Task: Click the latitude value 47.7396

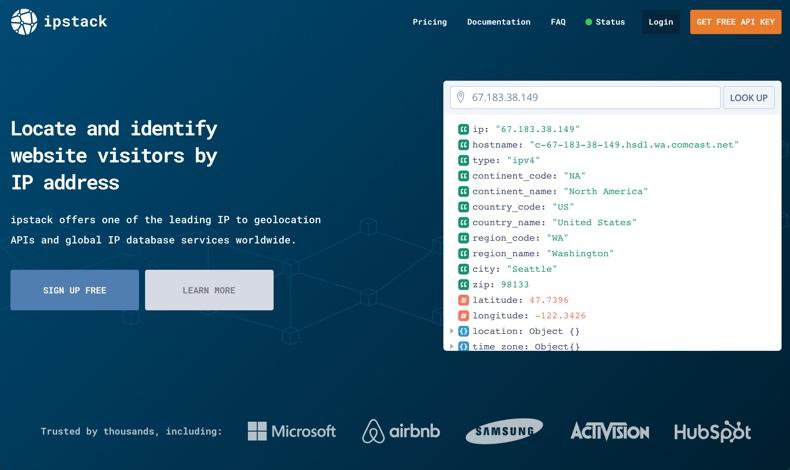Action: (549, 300)
